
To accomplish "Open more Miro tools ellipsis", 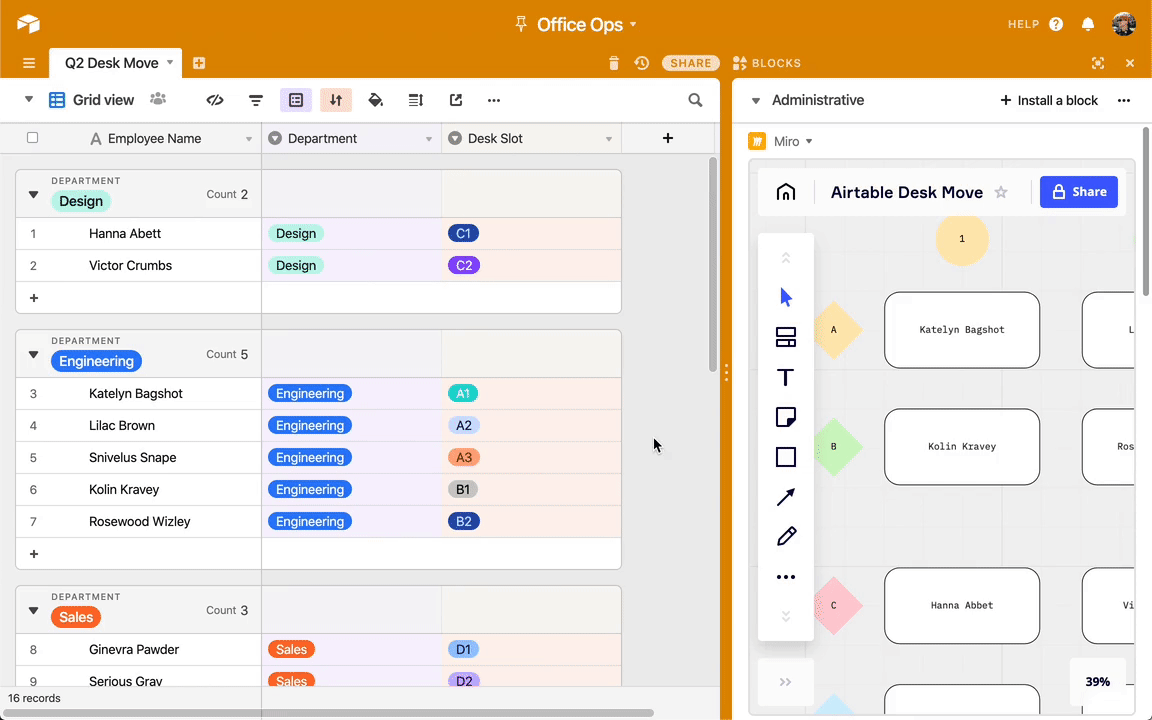I will coord(786,577).
